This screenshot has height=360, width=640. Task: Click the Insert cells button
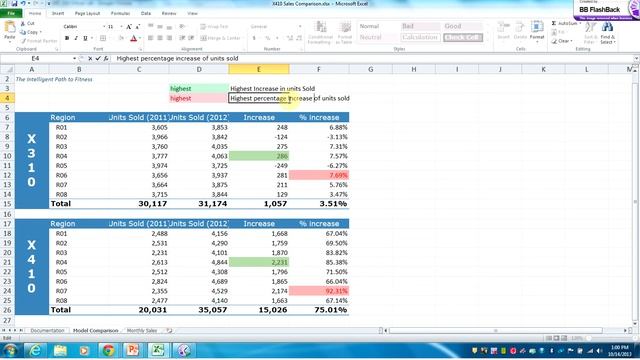503,31
